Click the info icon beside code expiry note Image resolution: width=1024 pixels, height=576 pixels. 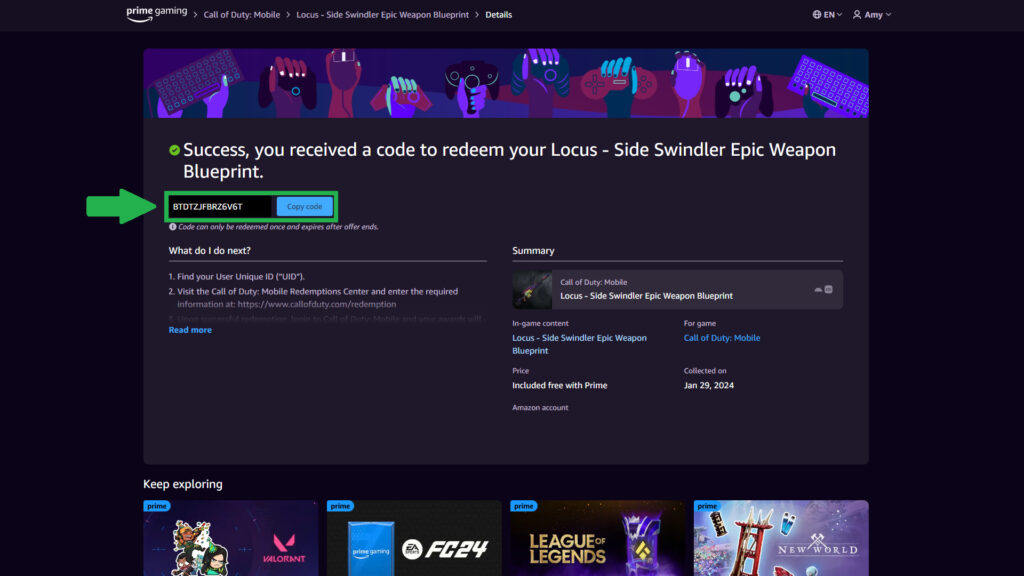(172, 227)
